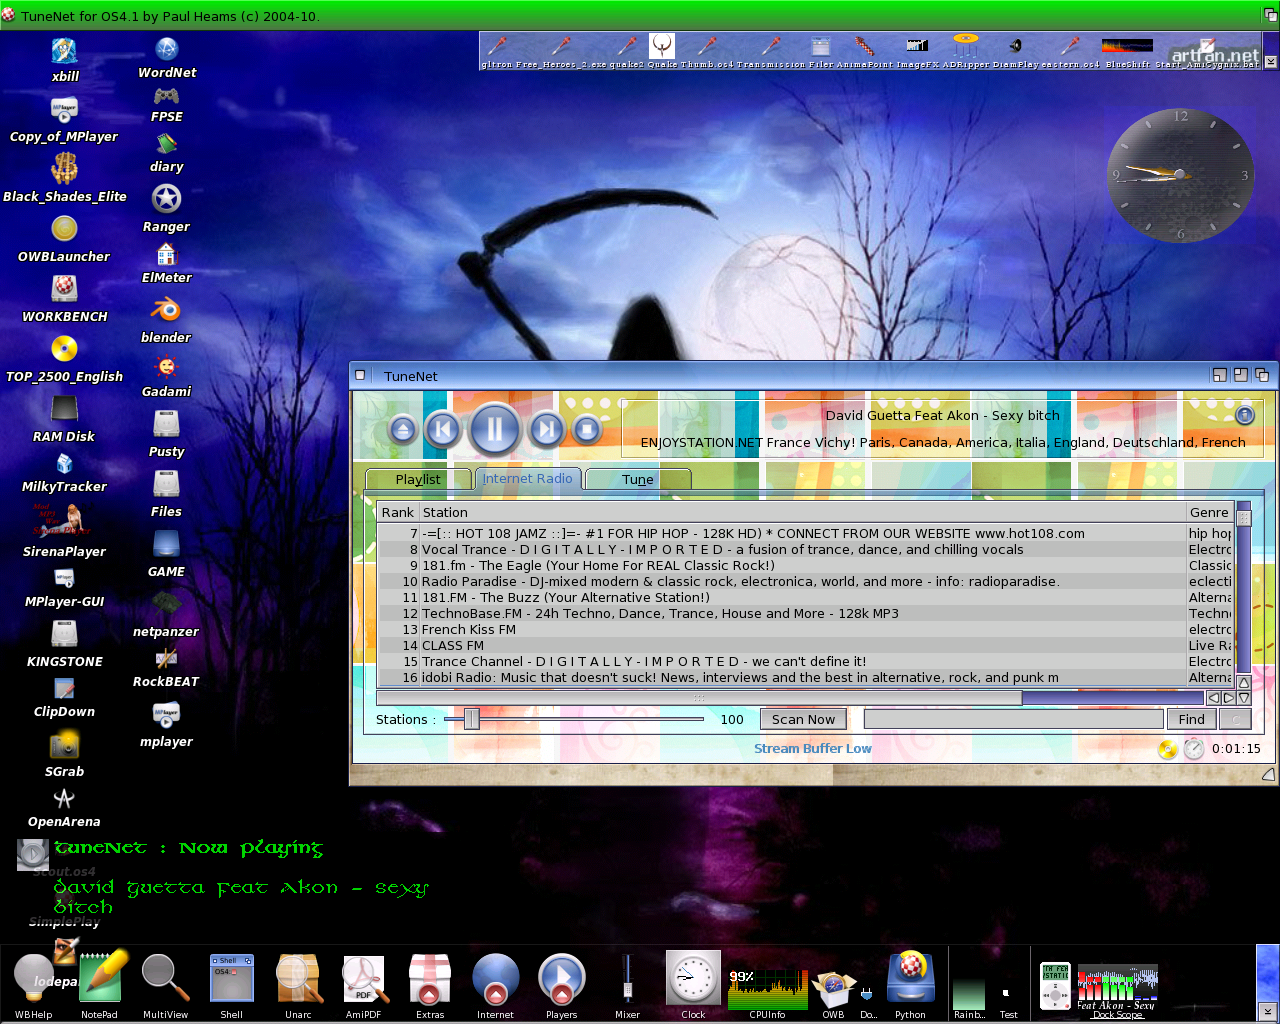The height and width of the screenshot is (1024, 1280).
Task: Click the Genre column header
Action: 1210,512
